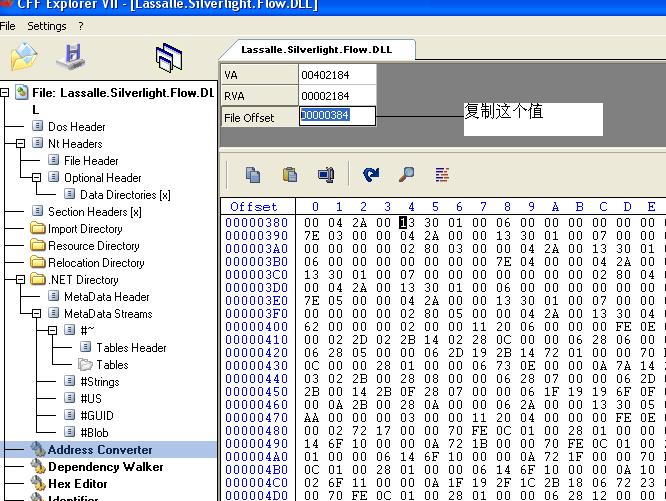Image resolution: width=666 pixels, height=501 pixels.
Task: Click the Tables open-folder icon
Action: coord(85,364)
